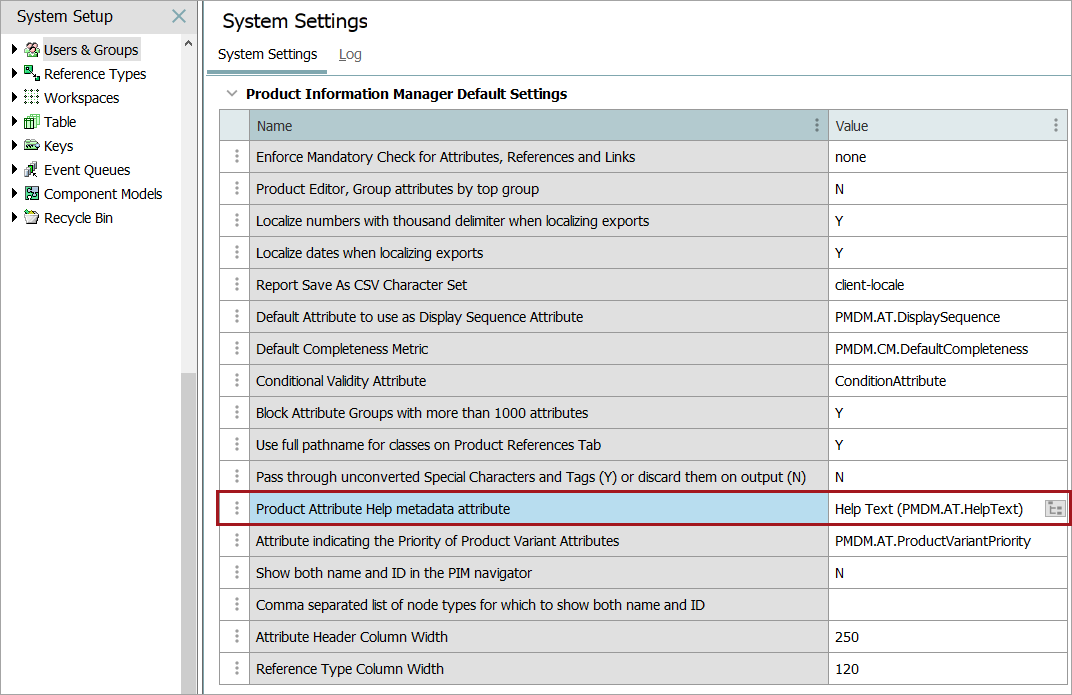Click the Reference Types icon in sidebar
Viewport: 1072px width, 695px height.
tap(32, 74)
